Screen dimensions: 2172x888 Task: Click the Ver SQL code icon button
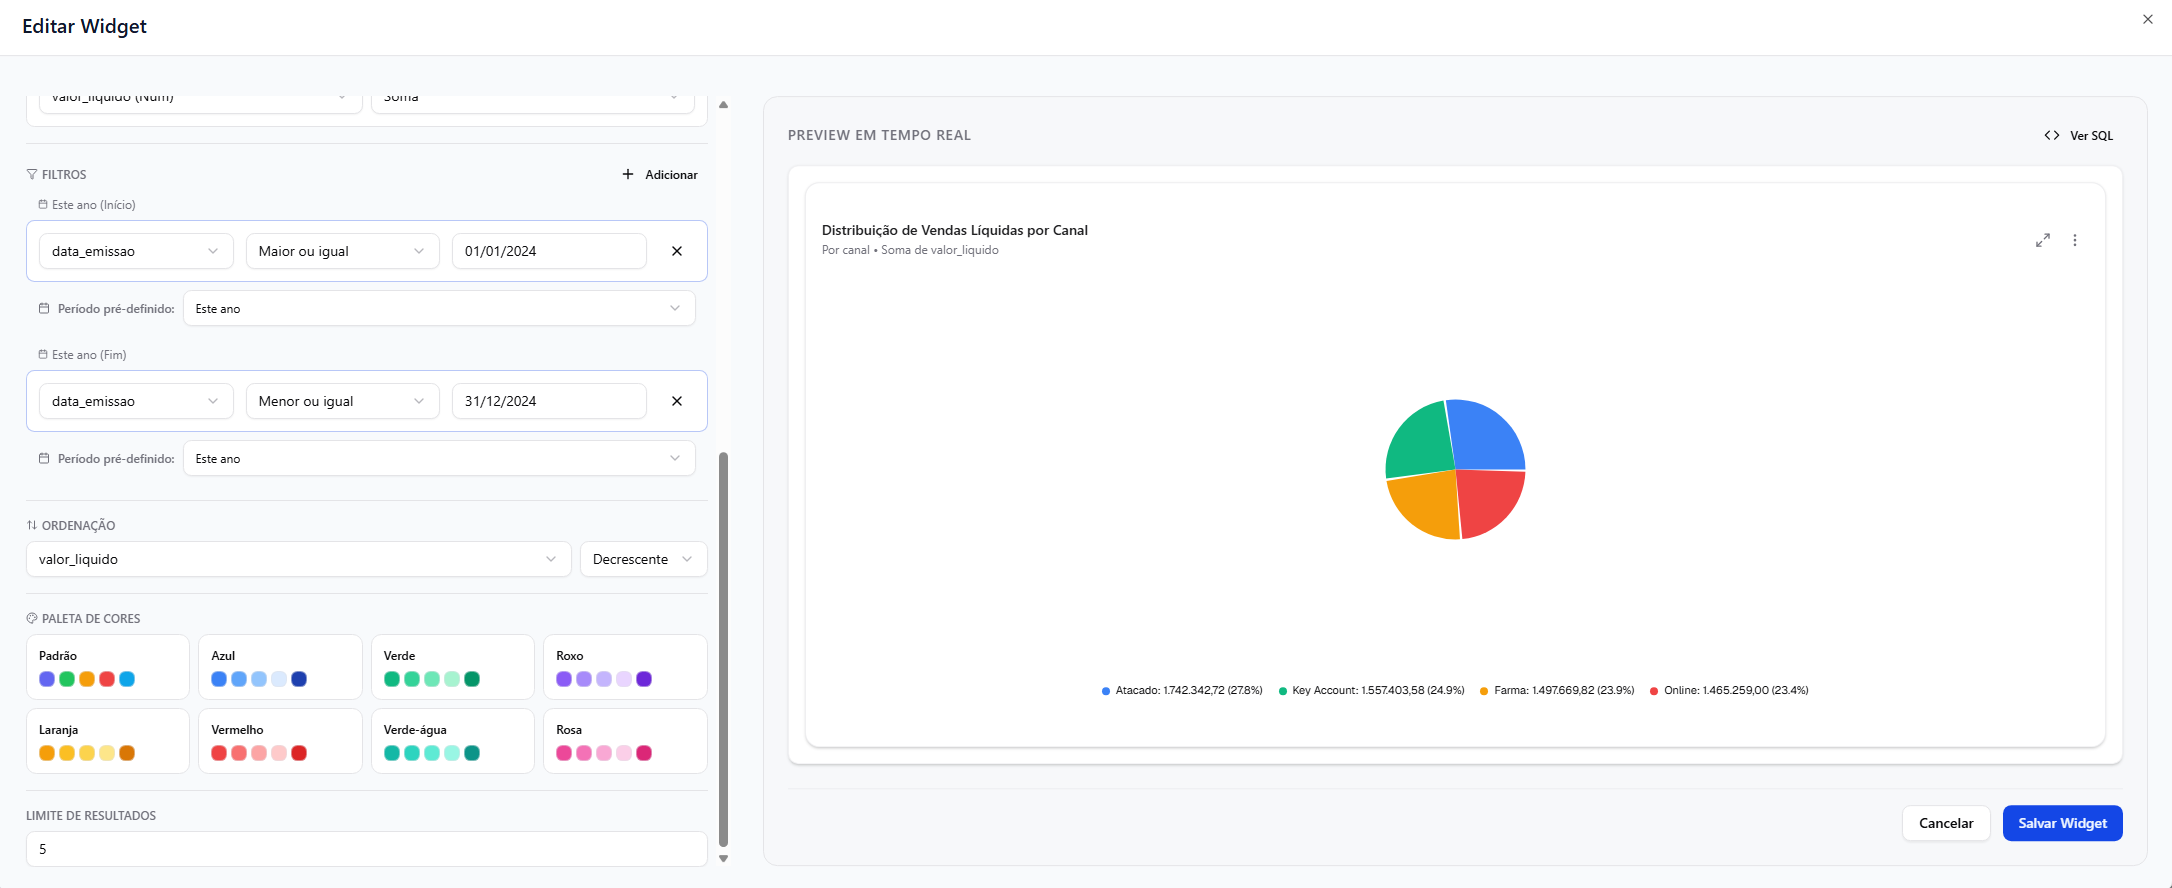coord(2078,135)
